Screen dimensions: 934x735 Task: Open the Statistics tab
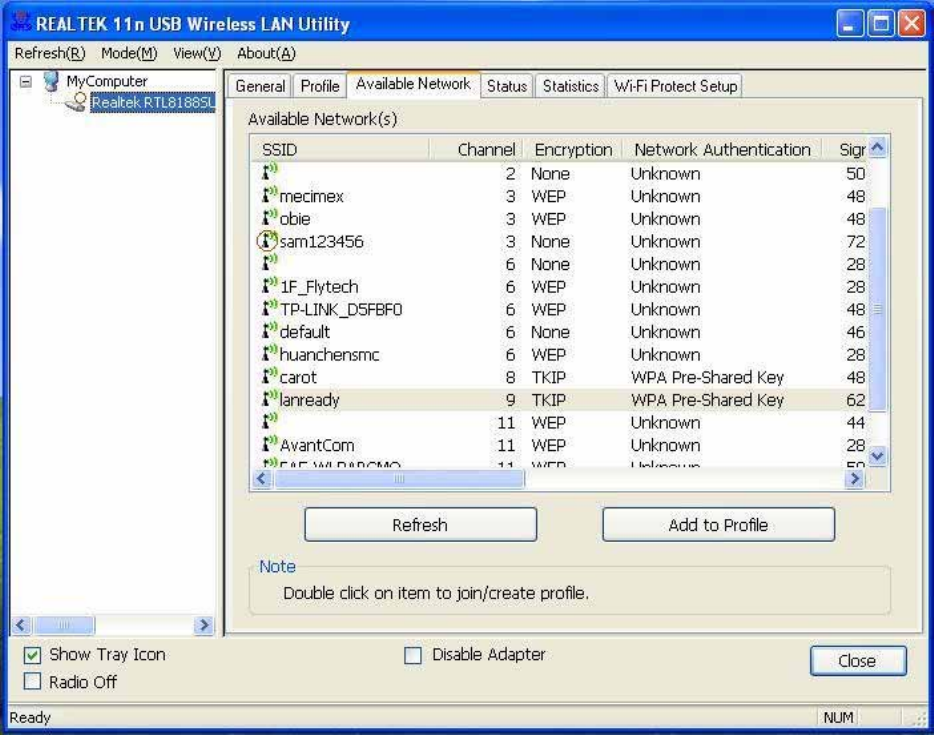[570, 86]
